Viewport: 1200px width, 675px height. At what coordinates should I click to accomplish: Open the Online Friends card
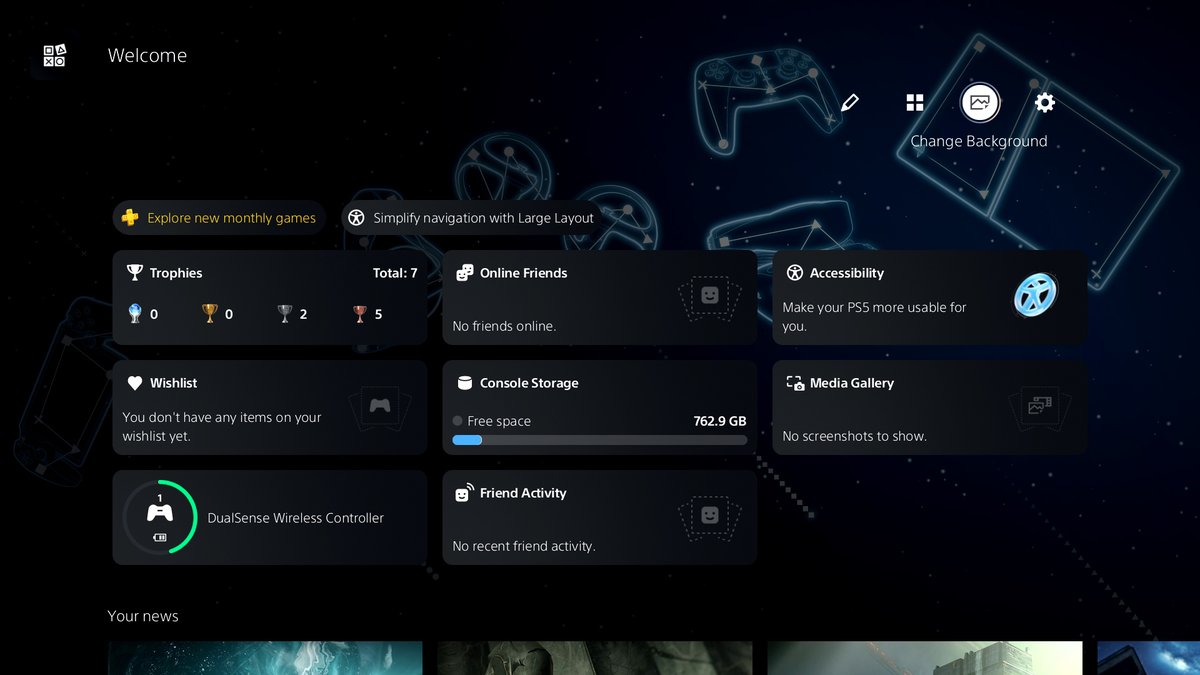click(x=599, y=297)
